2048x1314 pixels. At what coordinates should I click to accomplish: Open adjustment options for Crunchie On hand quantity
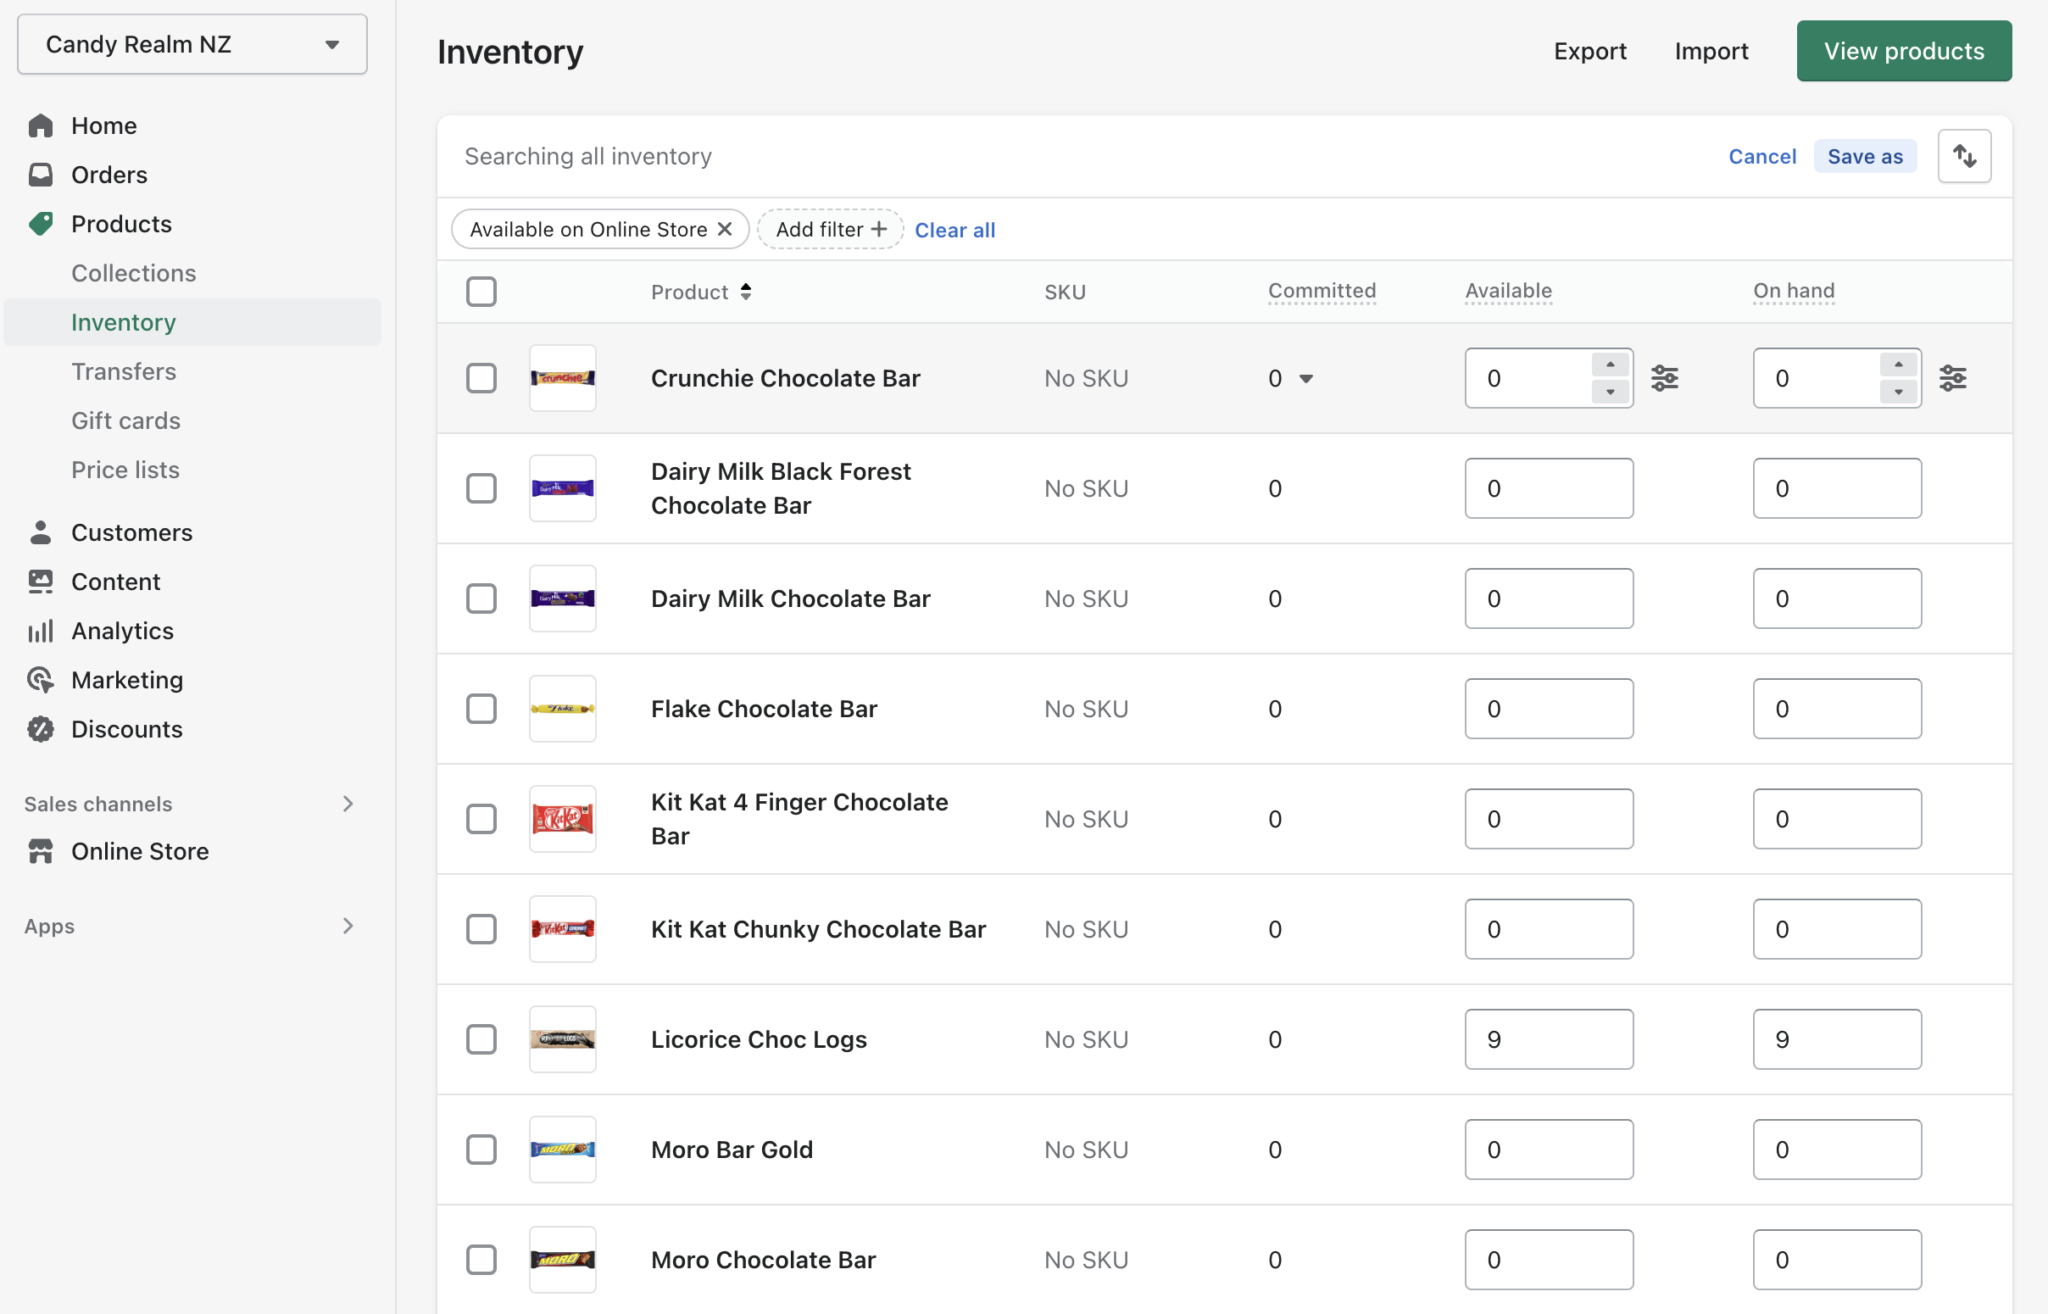coord(1954,378)
